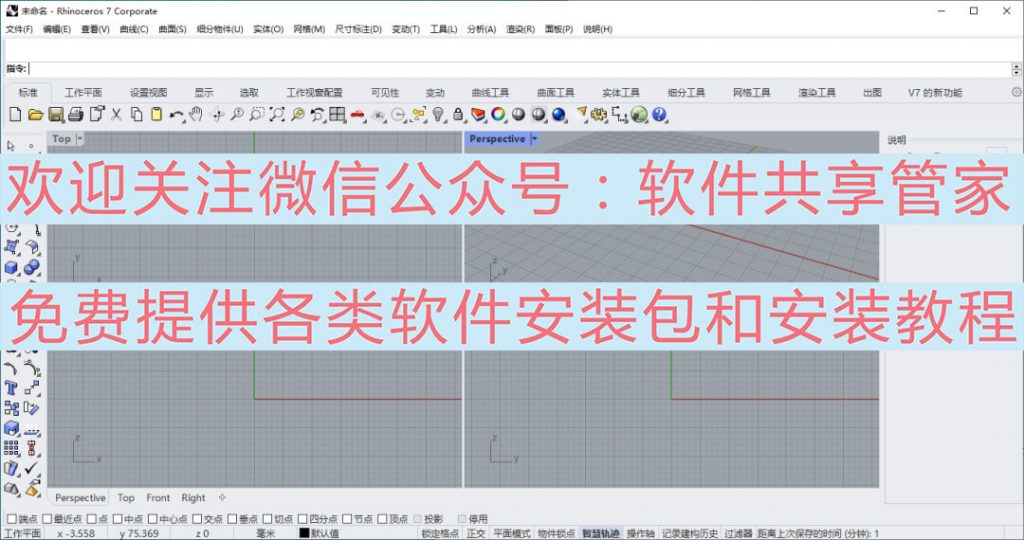Select the Boolean union spheres tool
Screen dimensions: 1024x540
click(31, 267)
